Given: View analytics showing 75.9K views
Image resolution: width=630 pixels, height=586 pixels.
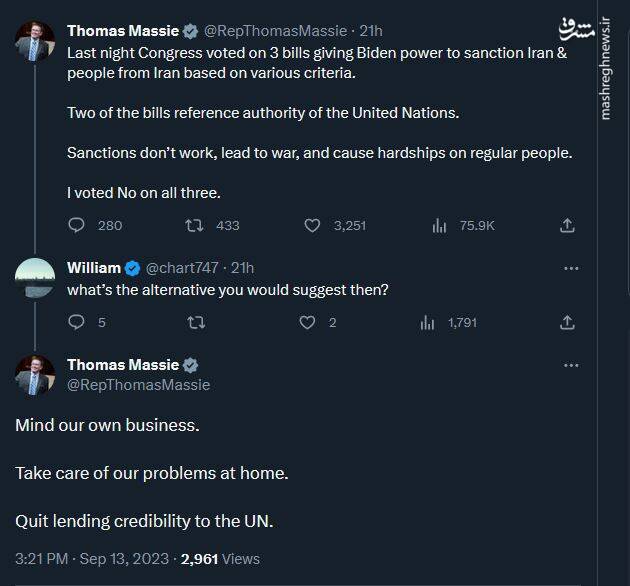Looking at the screenshot, I should pos(439,225).
